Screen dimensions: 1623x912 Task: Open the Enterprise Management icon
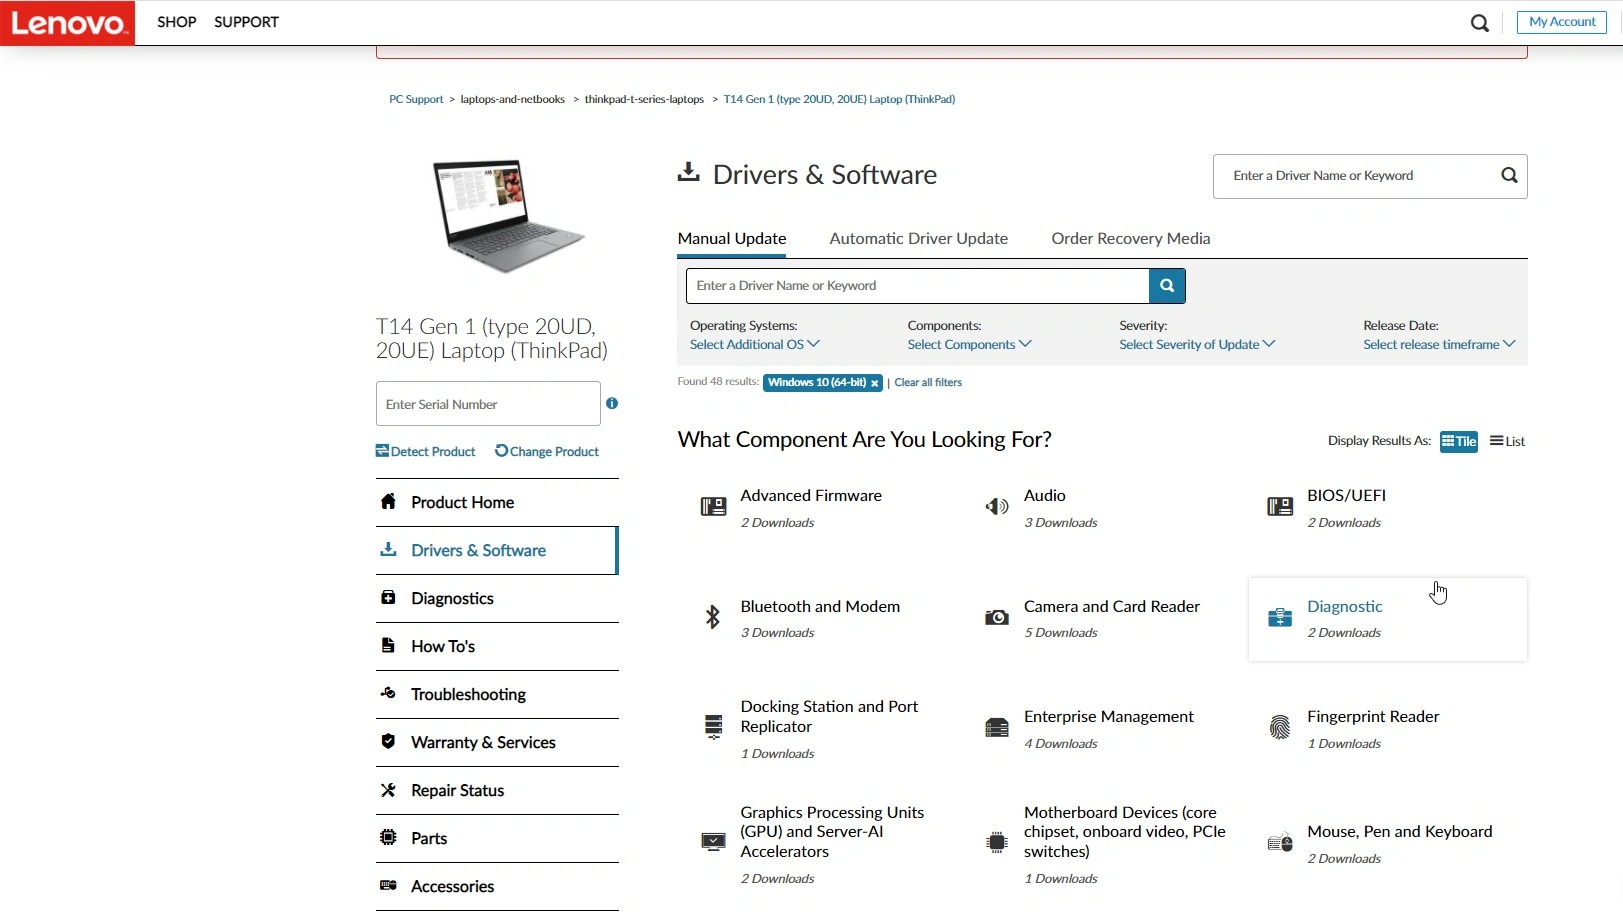click(x=997, y=728)
